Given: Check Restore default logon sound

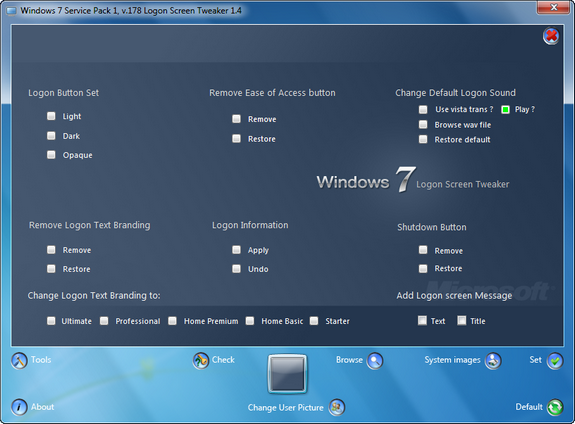Looking at the screenshot, I should coord(423,139).
